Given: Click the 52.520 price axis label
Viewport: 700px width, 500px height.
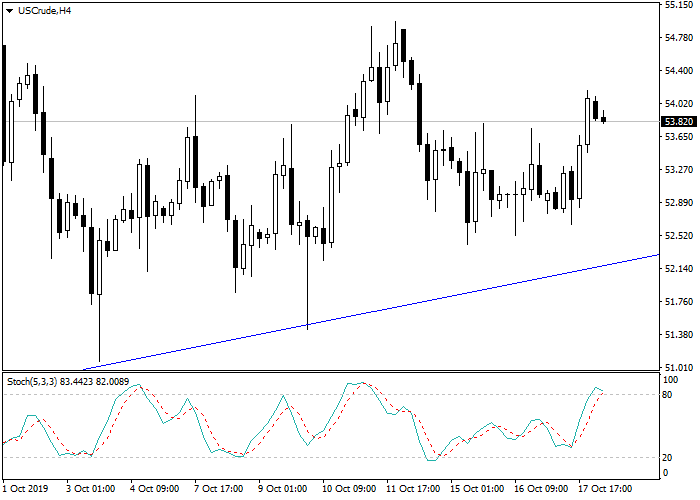Looking at the screenshot, I should pyautogui.click(x=679, y=236).
